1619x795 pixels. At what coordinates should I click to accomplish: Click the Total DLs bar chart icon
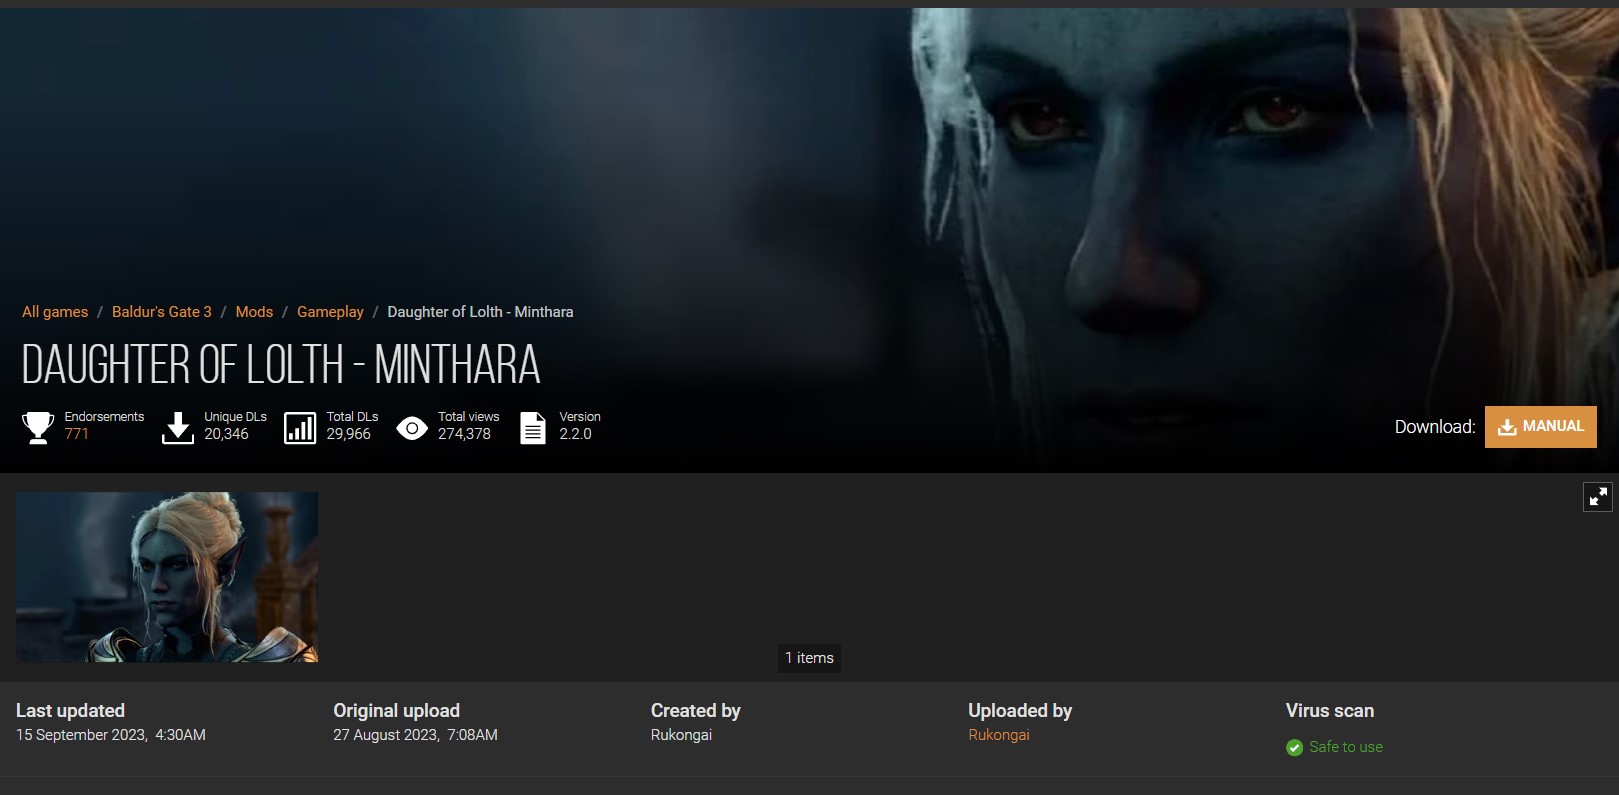pos(300,427)
